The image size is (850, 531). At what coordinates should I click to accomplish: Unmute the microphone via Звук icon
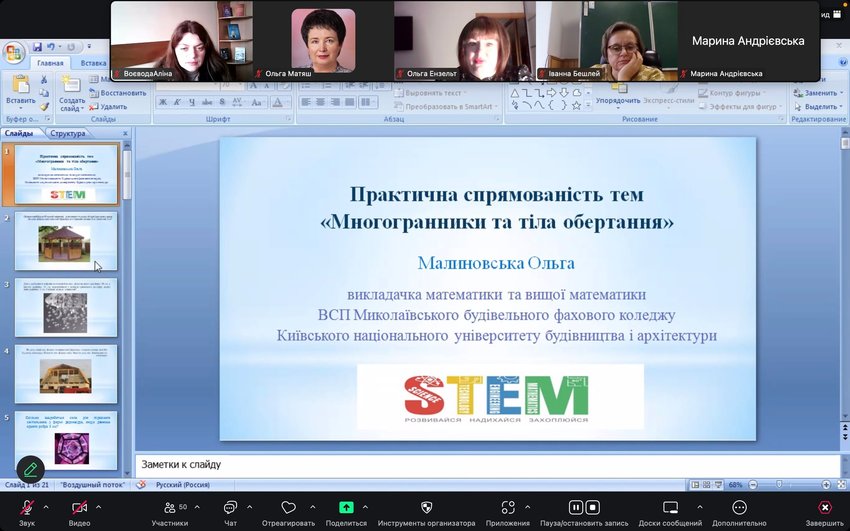[x=27, y=508]
